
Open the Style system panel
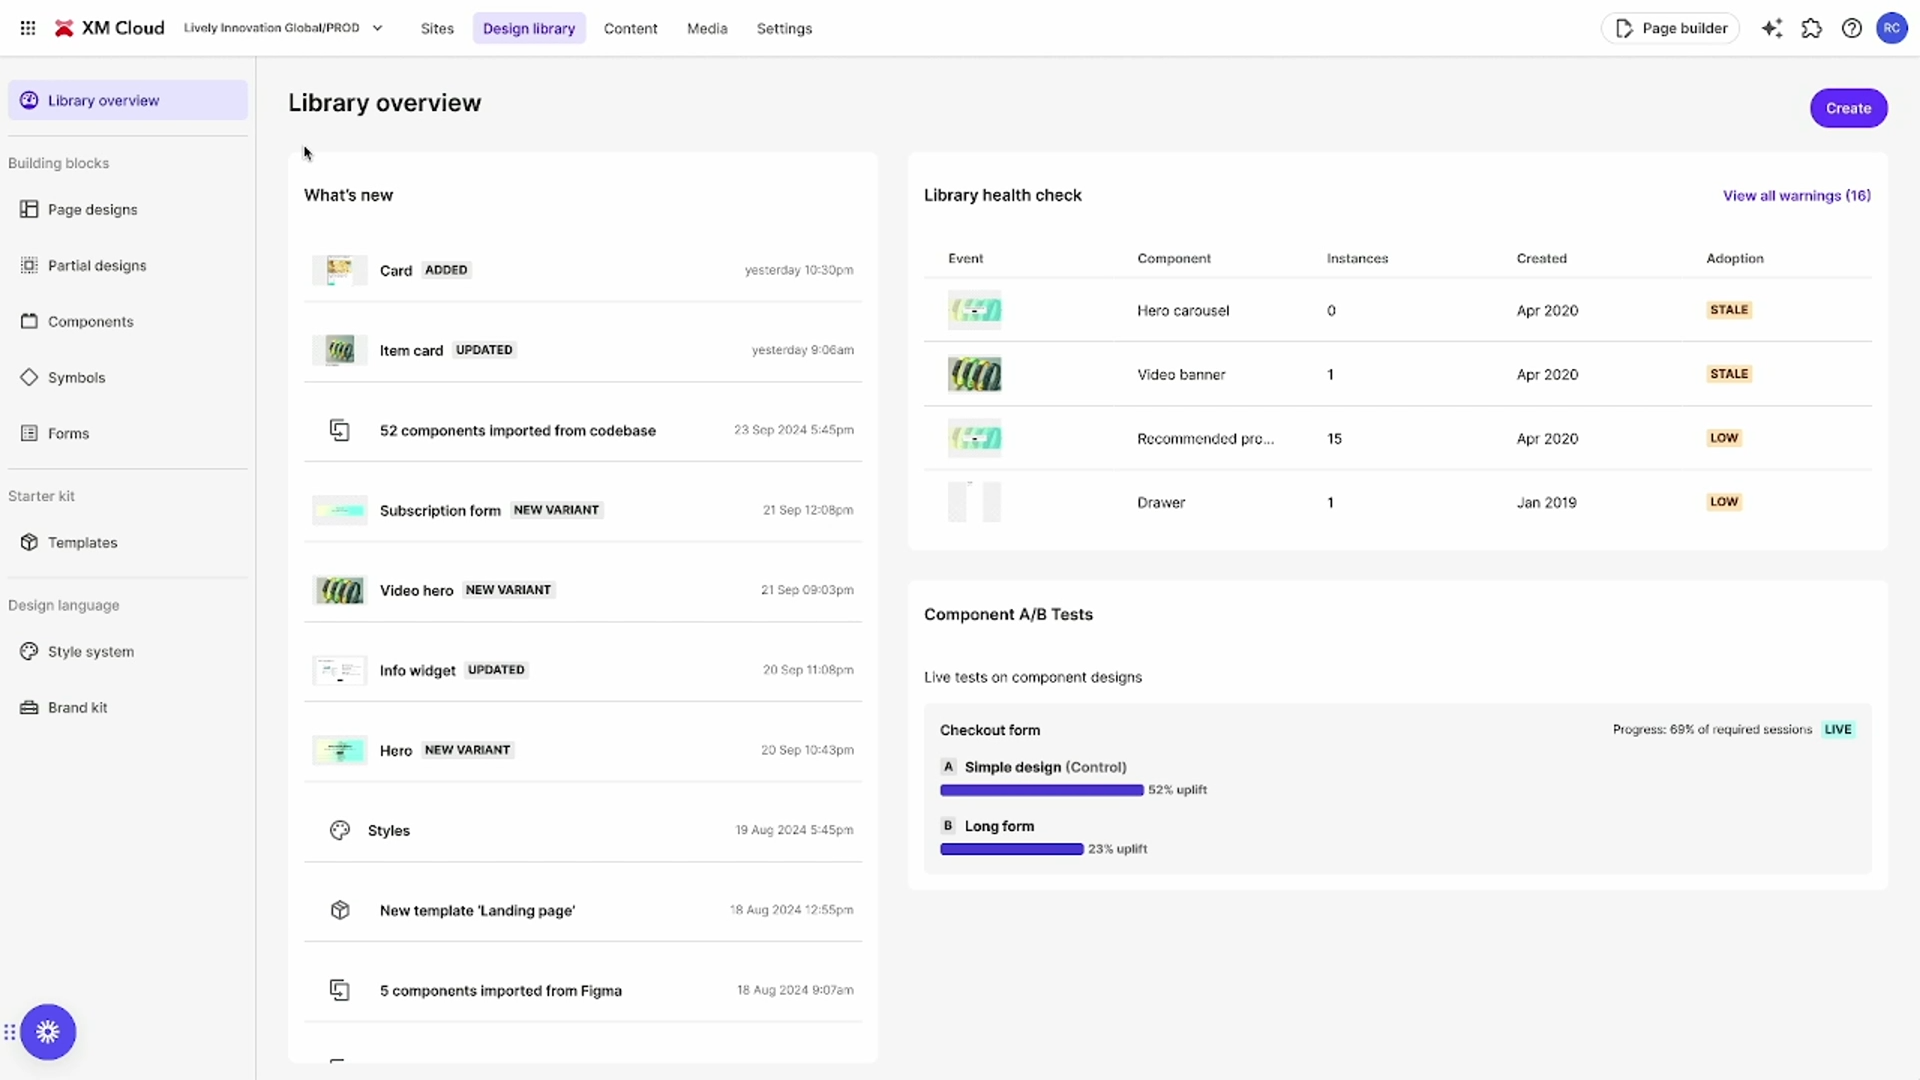click(x=90, y=651)
